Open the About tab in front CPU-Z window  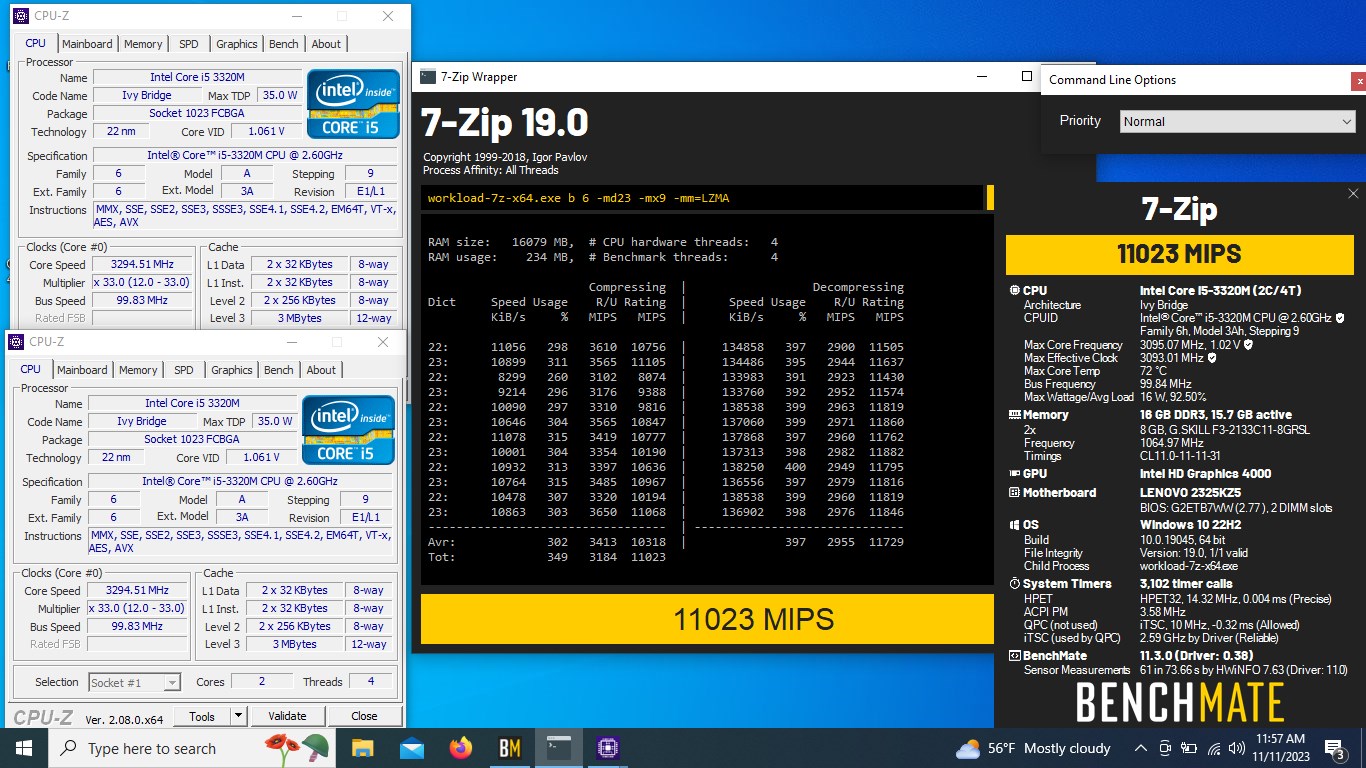[321, 370]
